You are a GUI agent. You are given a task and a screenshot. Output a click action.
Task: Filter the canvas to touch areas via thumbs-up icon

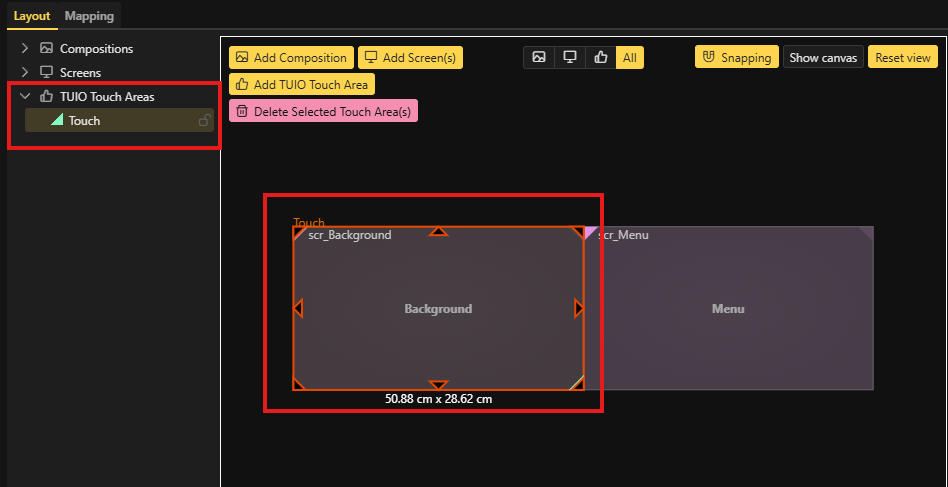(x=600, y=58)
